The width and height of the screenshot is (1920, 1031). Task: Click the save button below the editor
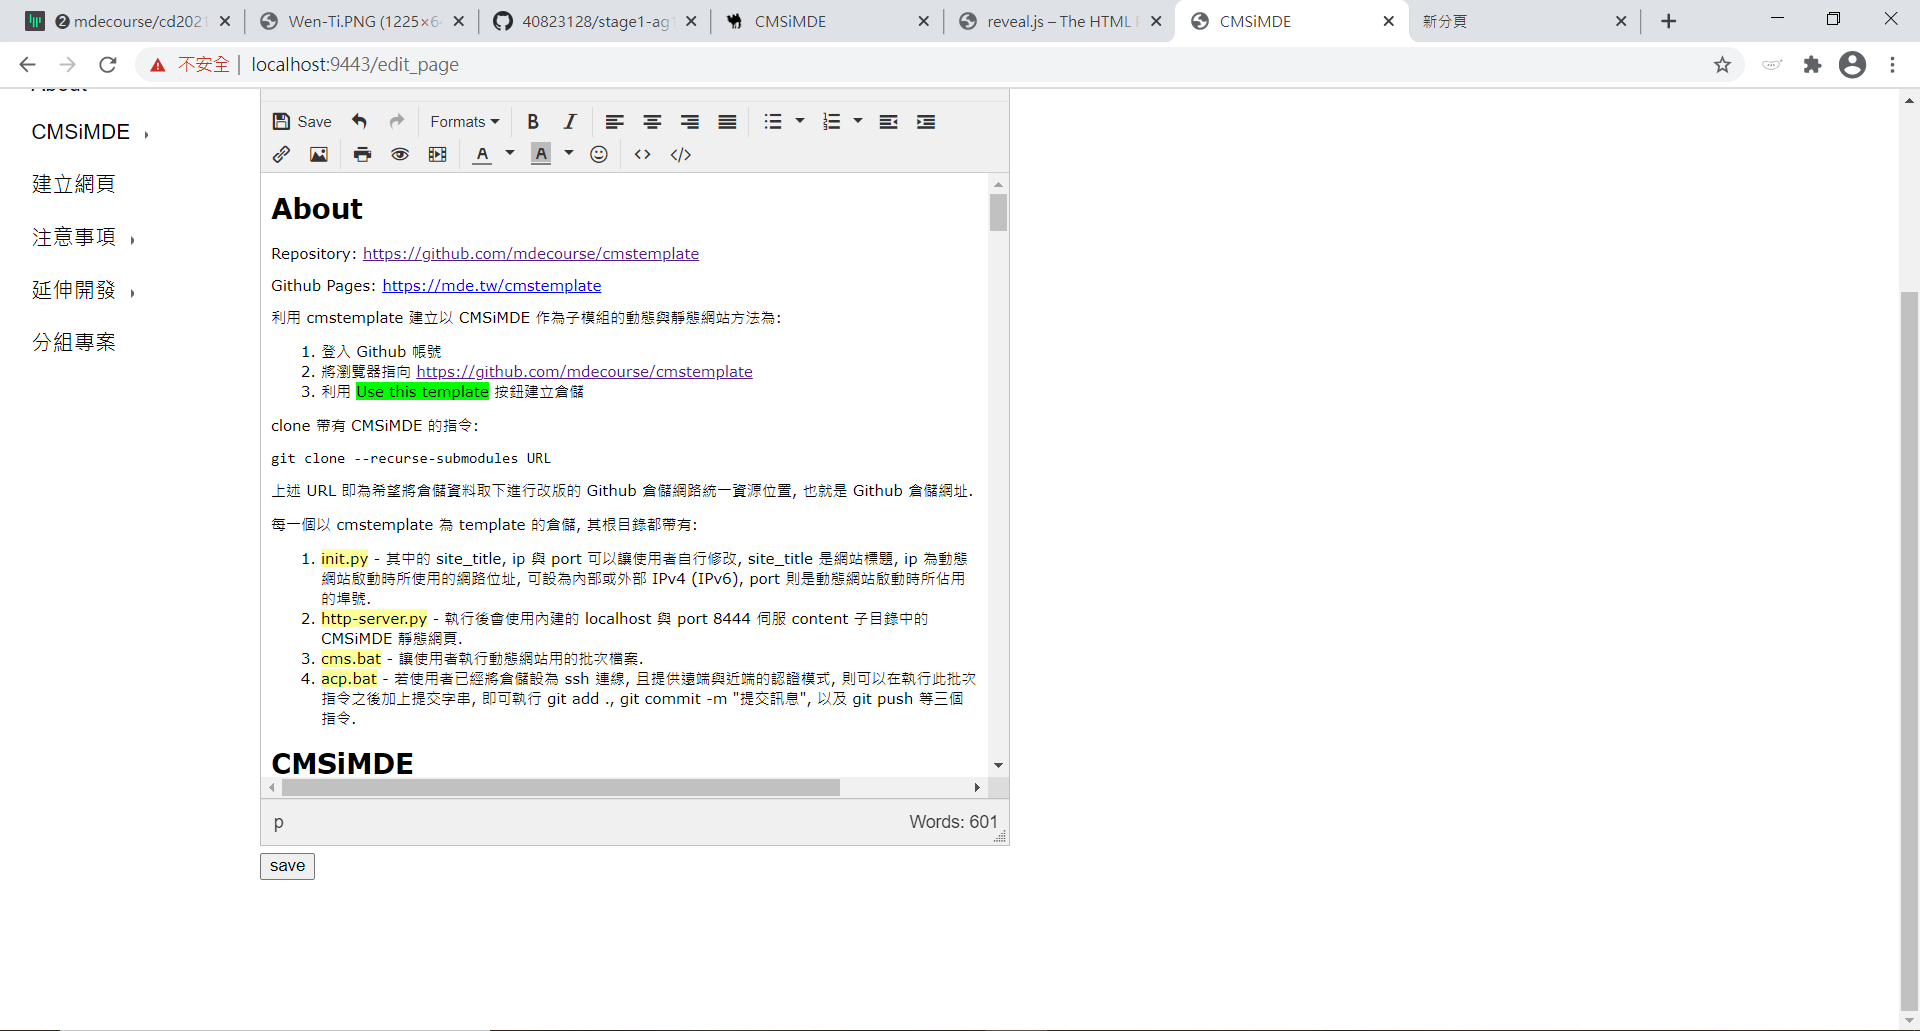(287, 866)
